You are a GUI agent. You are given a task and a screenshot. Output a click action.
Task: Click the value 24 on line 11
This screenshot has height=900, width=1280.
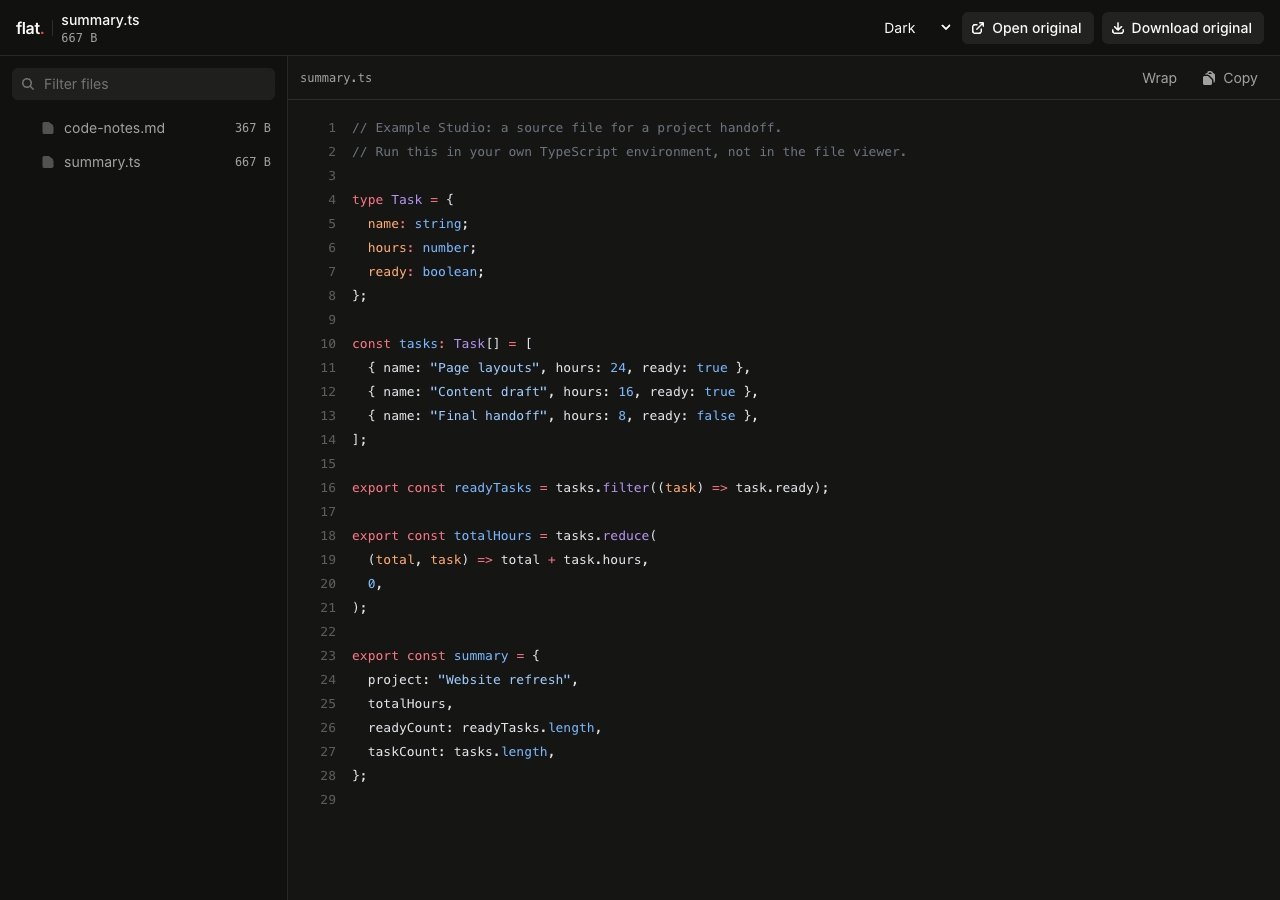(618, 368)
